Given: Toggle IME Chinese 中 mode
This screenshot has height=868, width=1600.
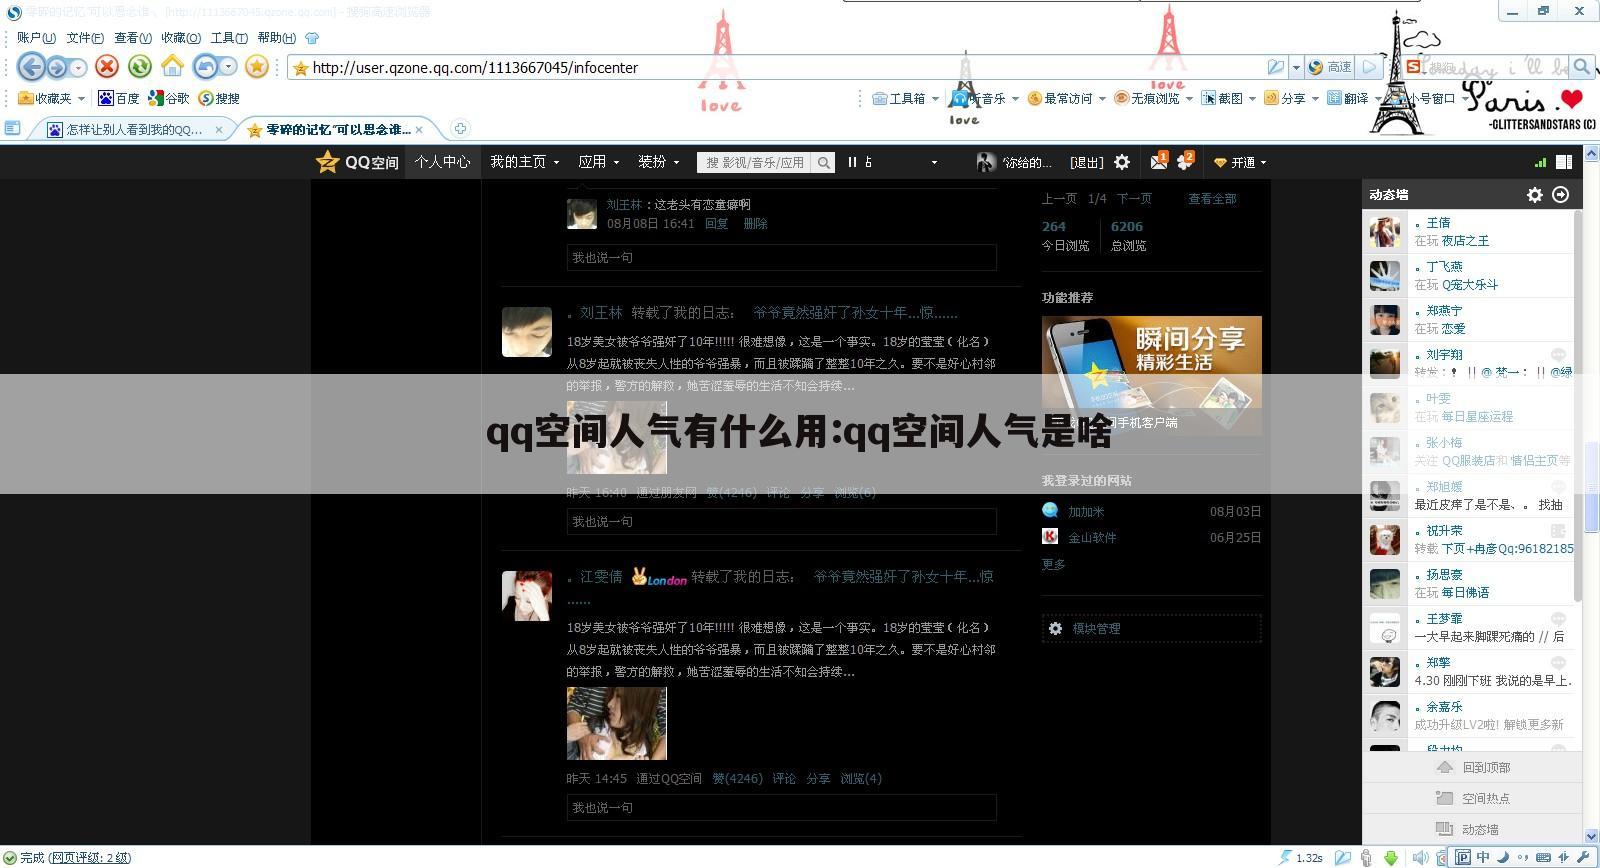Looking at the screenshot, I should click(x=1483, y=857).
